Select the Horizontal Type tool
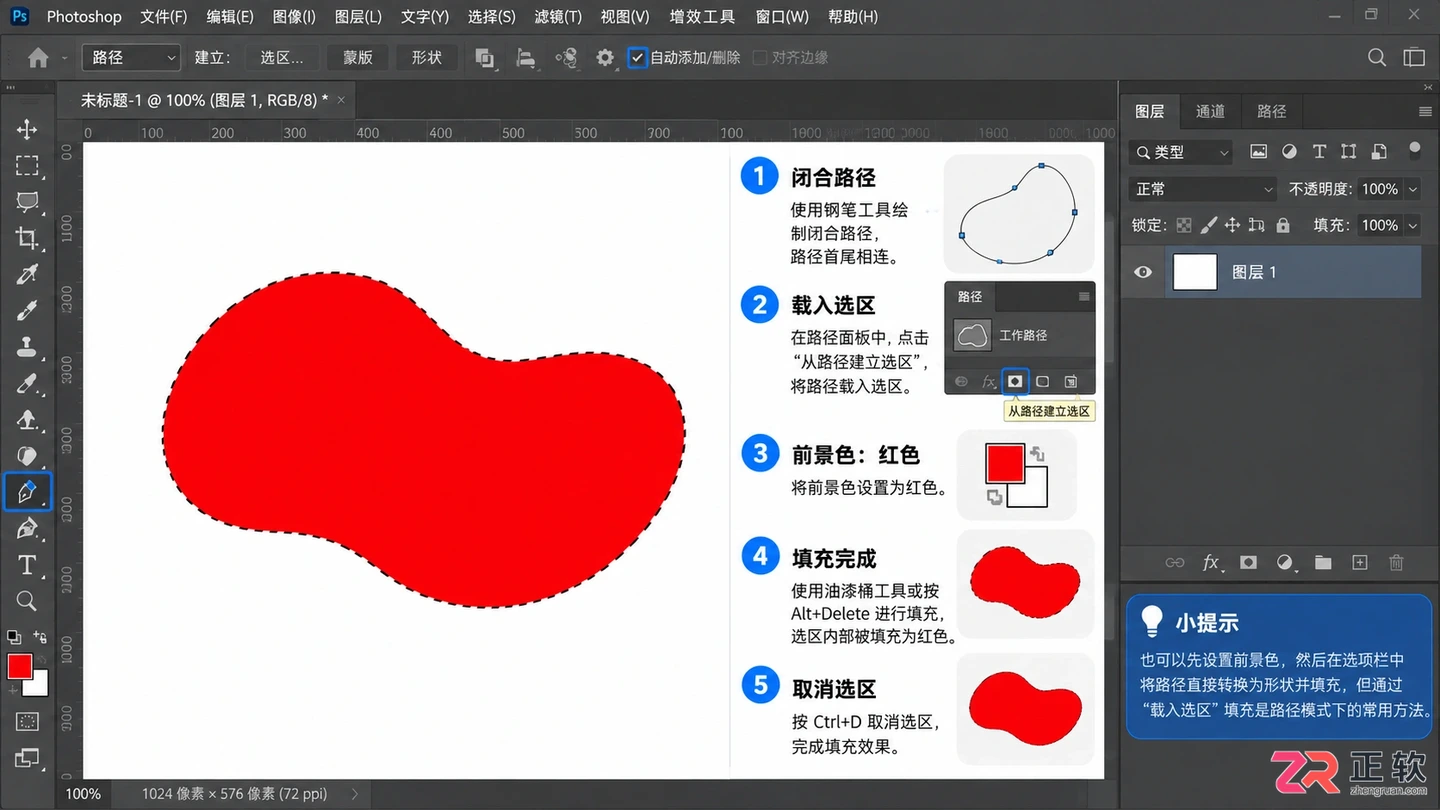 tap(27, 565)
